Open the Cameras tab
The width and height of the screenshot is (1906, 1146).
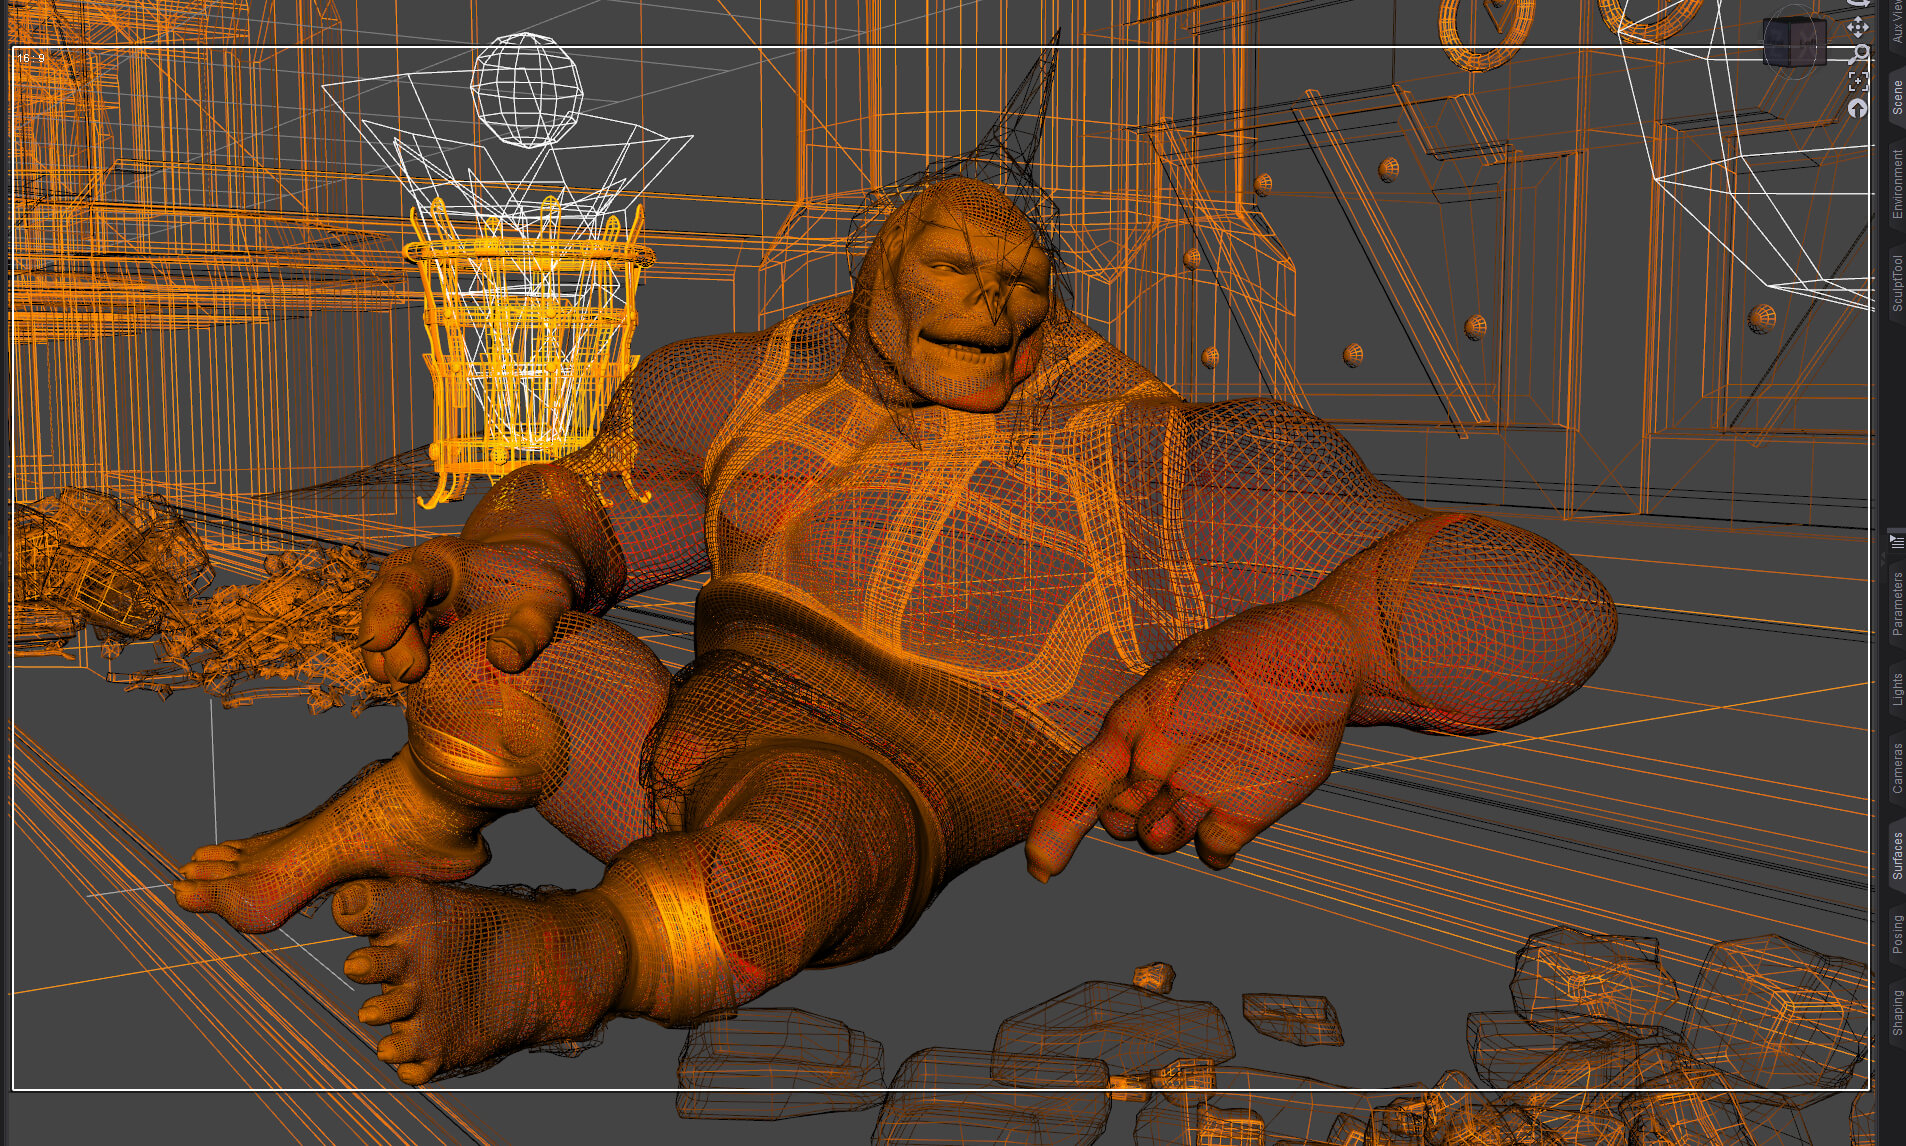[1896, 769]
